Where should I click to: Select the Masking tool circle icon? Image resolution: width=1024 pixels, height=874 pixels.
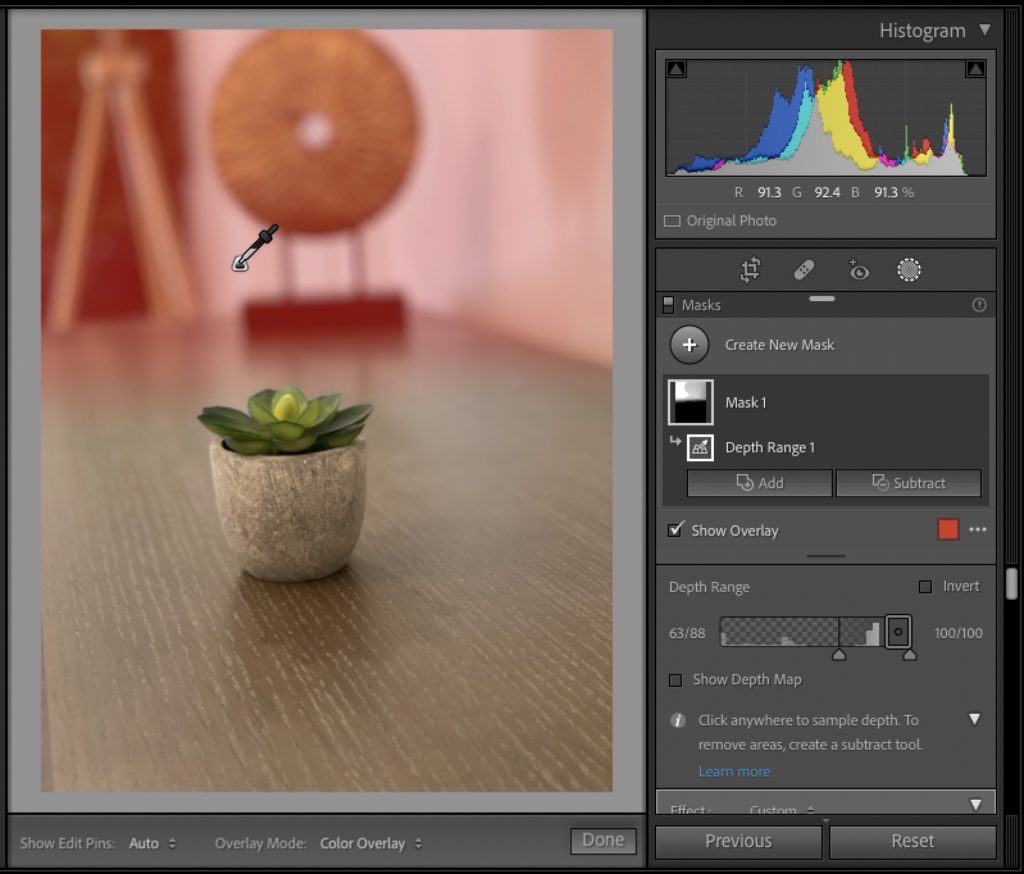pyautogui.click(x=909, y=270)
